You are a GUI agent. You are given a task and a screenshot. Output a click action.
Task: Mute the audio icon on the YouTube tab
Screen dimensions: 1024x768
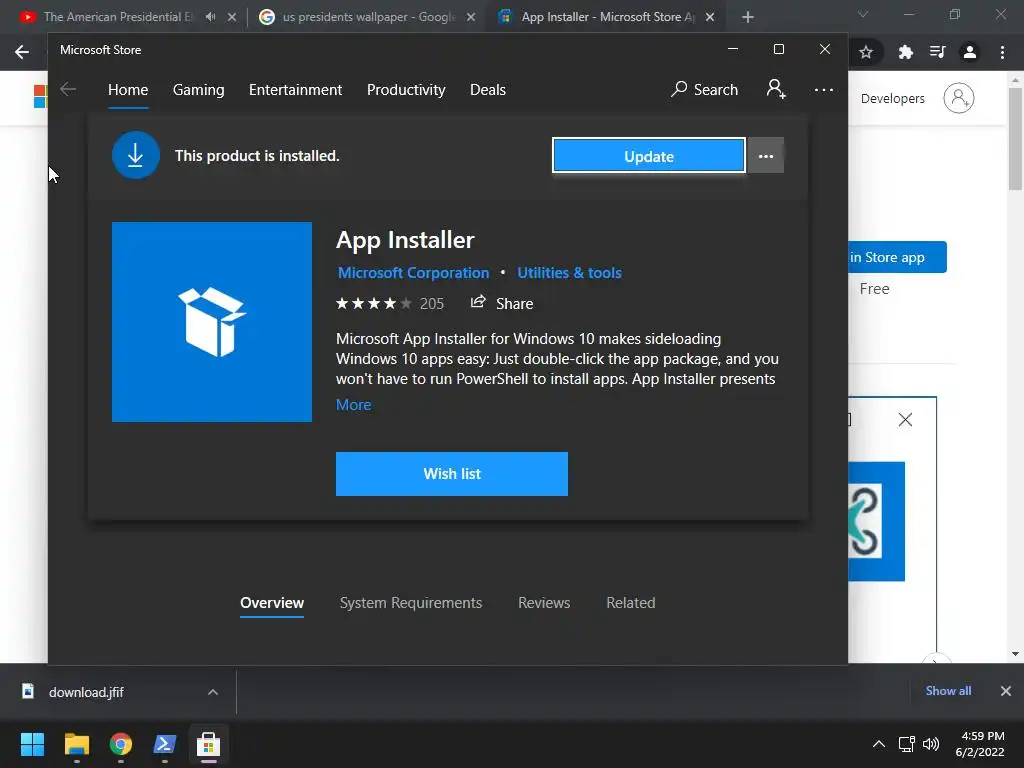(210, 17)
